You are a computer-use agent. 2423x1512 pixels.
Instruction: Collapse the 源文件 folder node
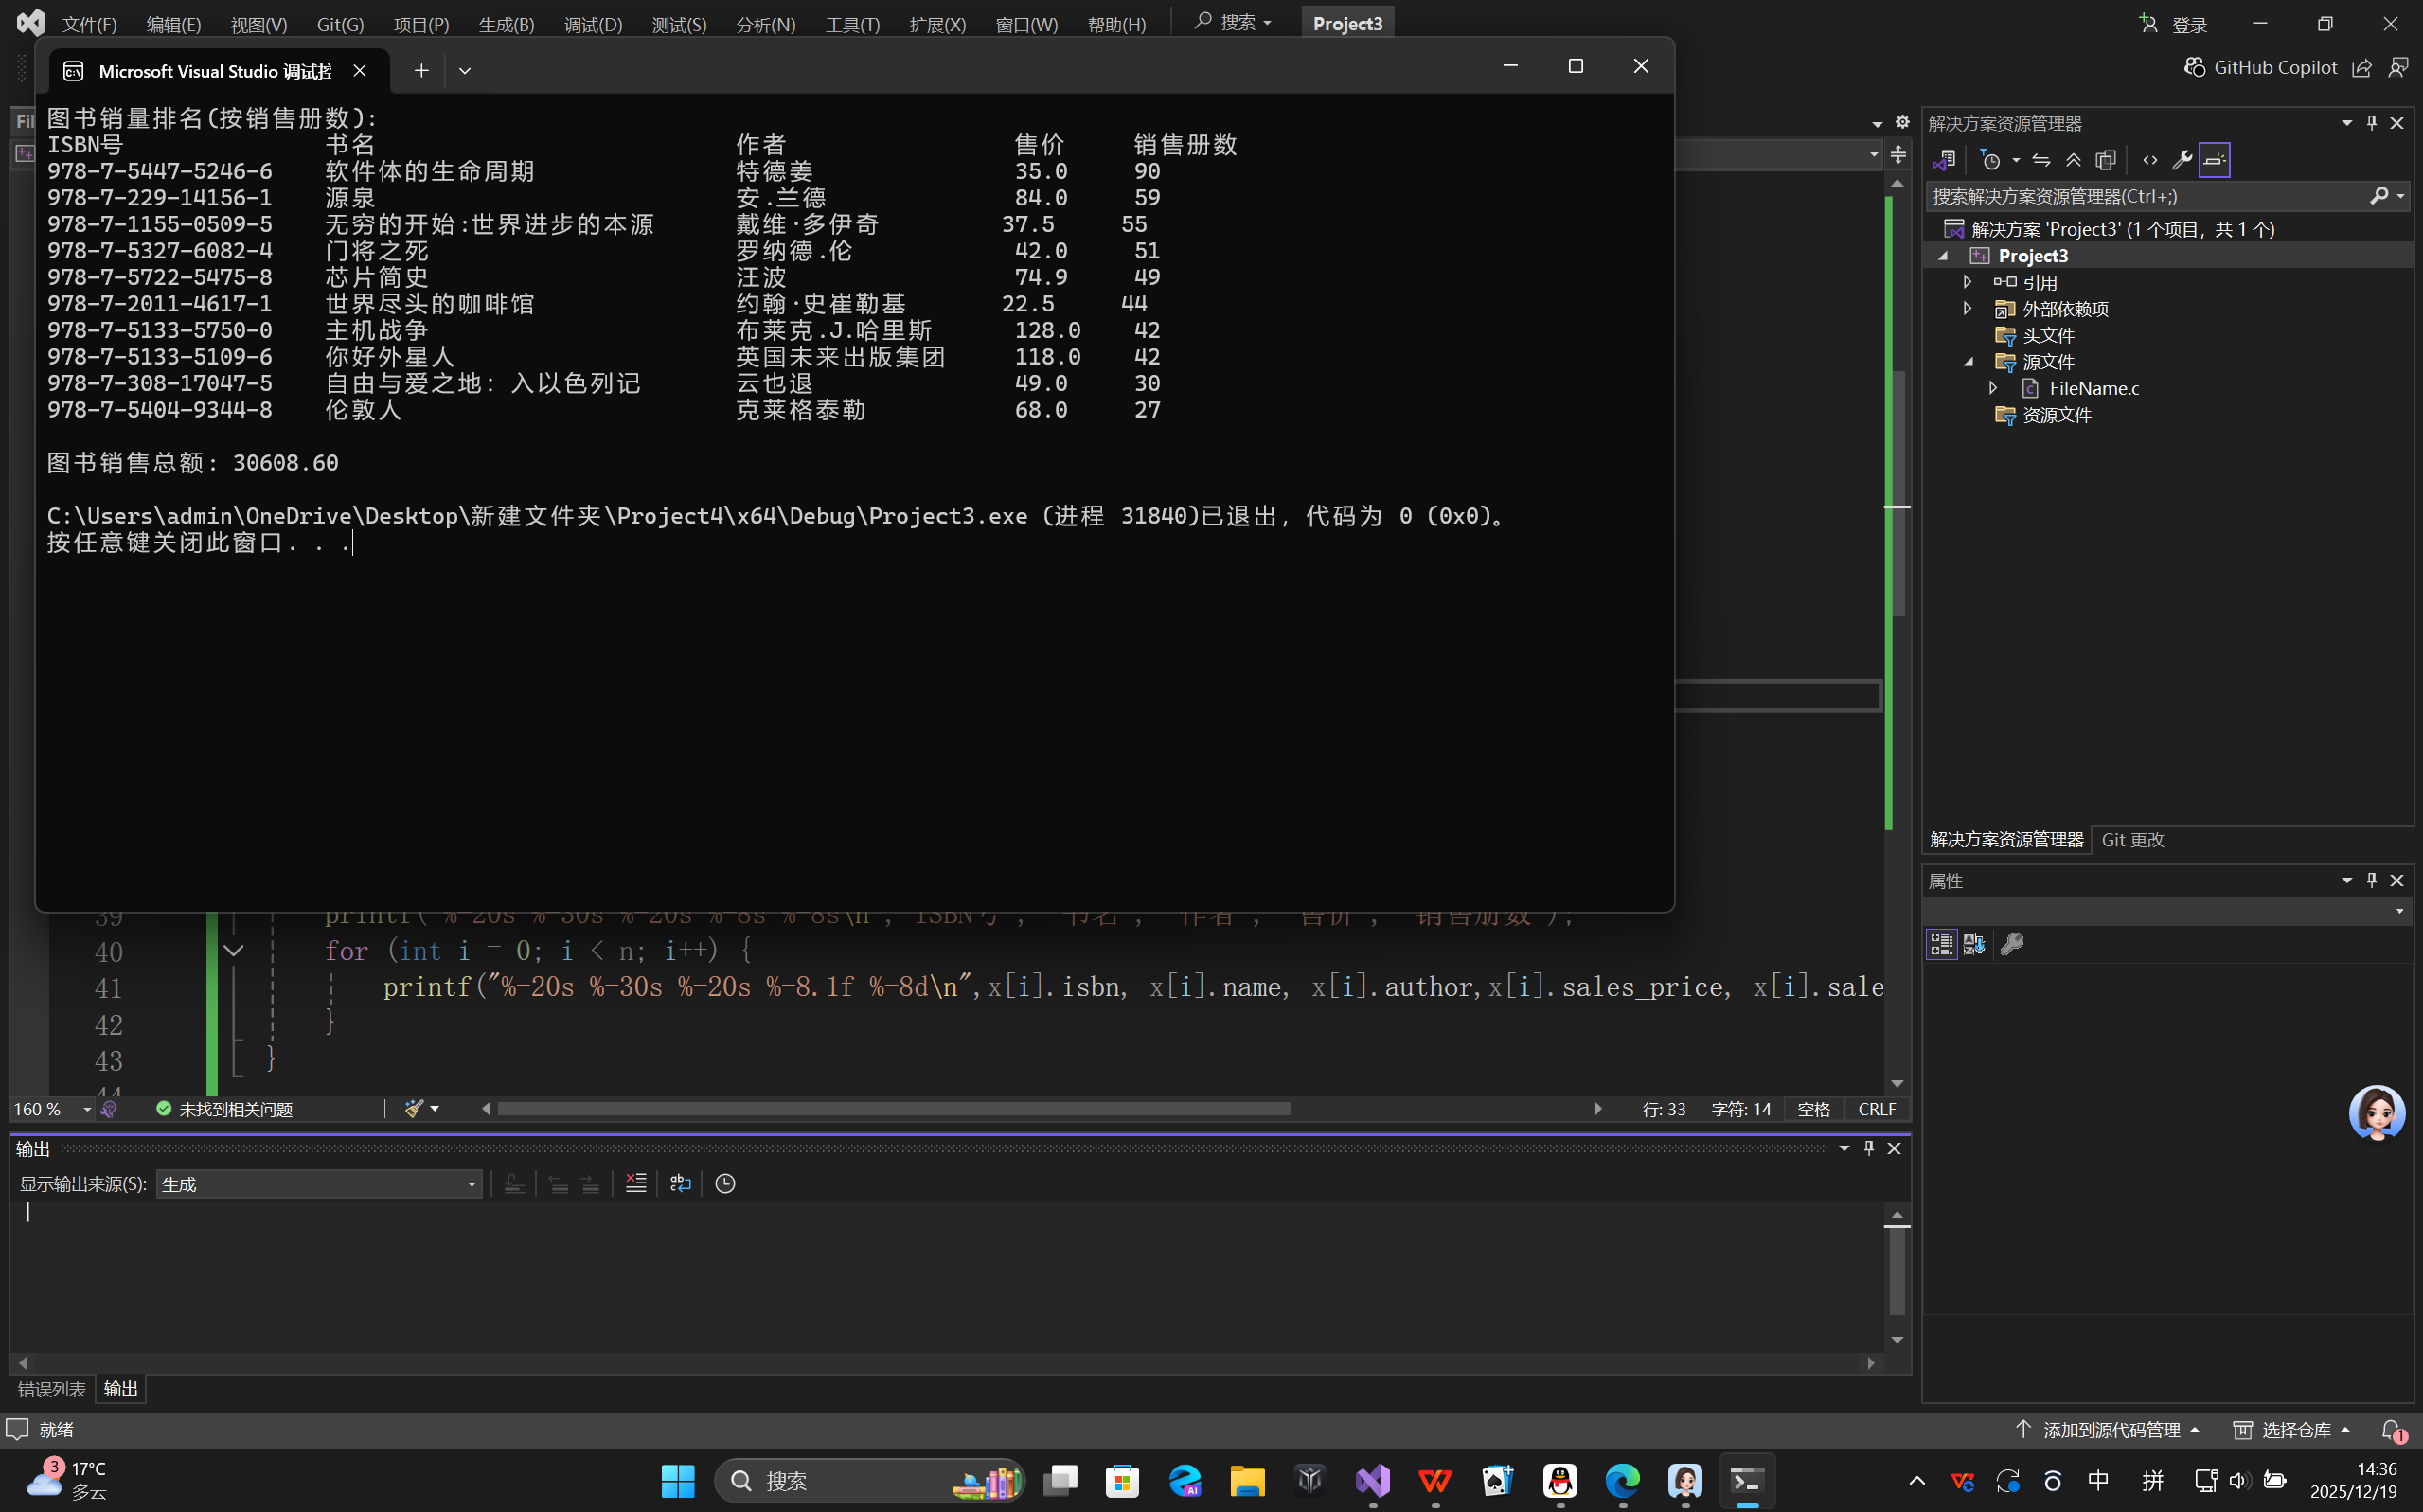pyautogui.click(x=1968, y=362)
